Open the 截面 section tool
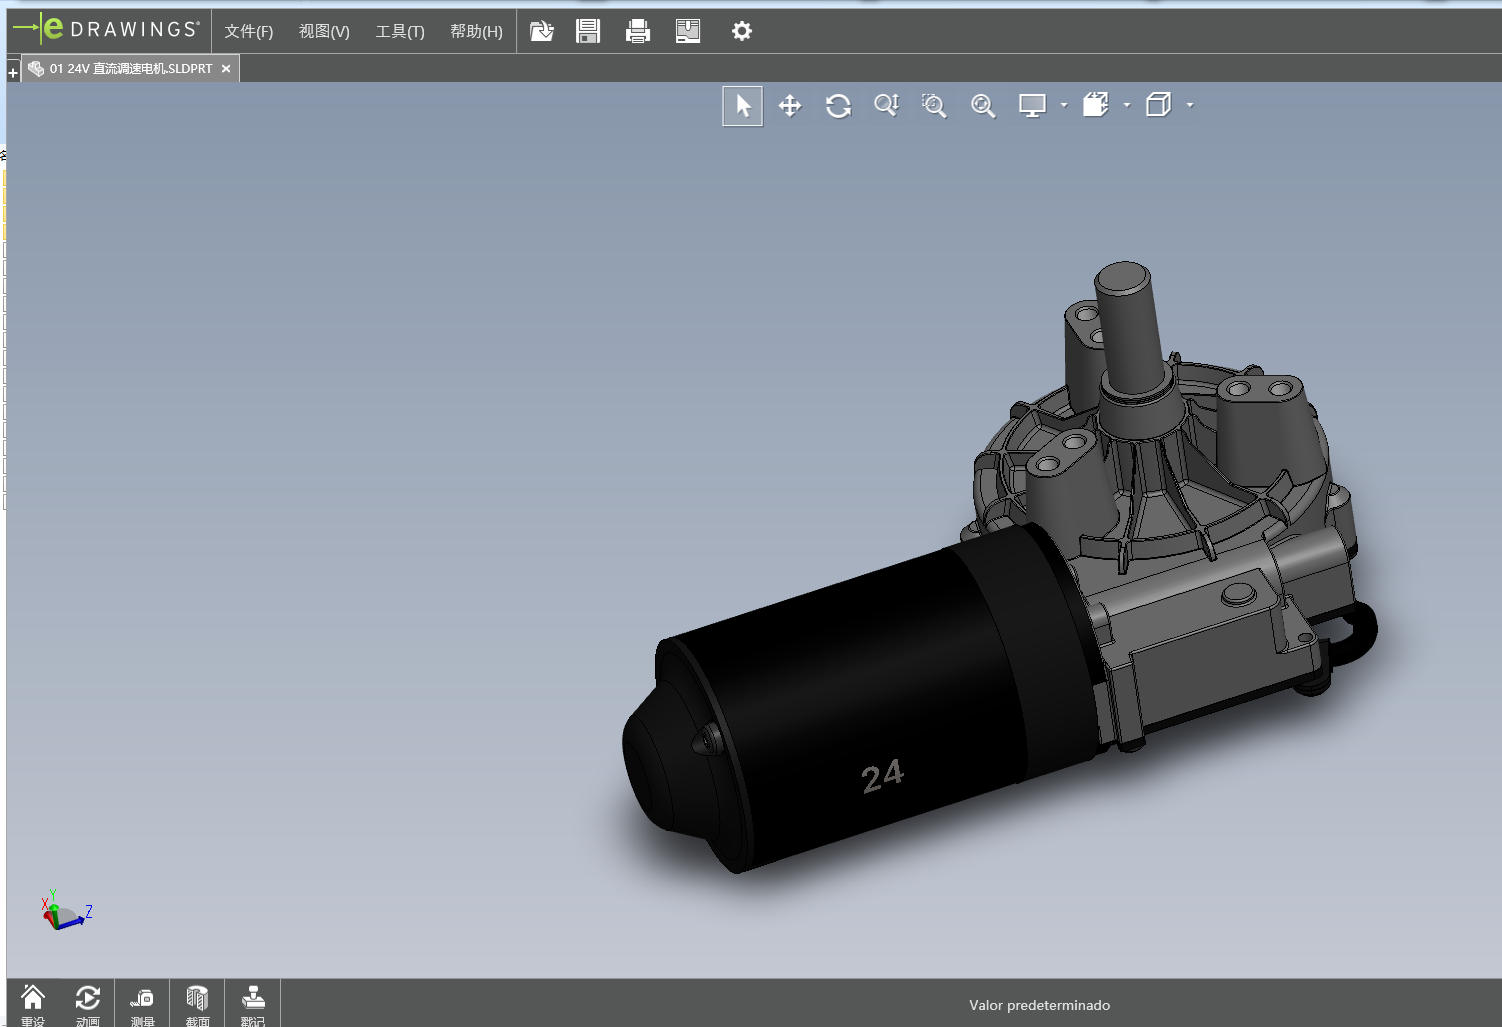 197,1004
